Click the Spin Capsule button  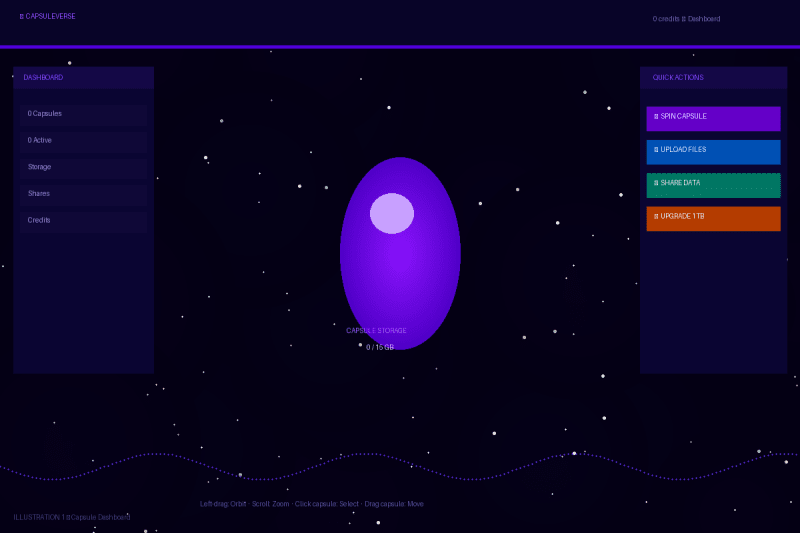713,119
